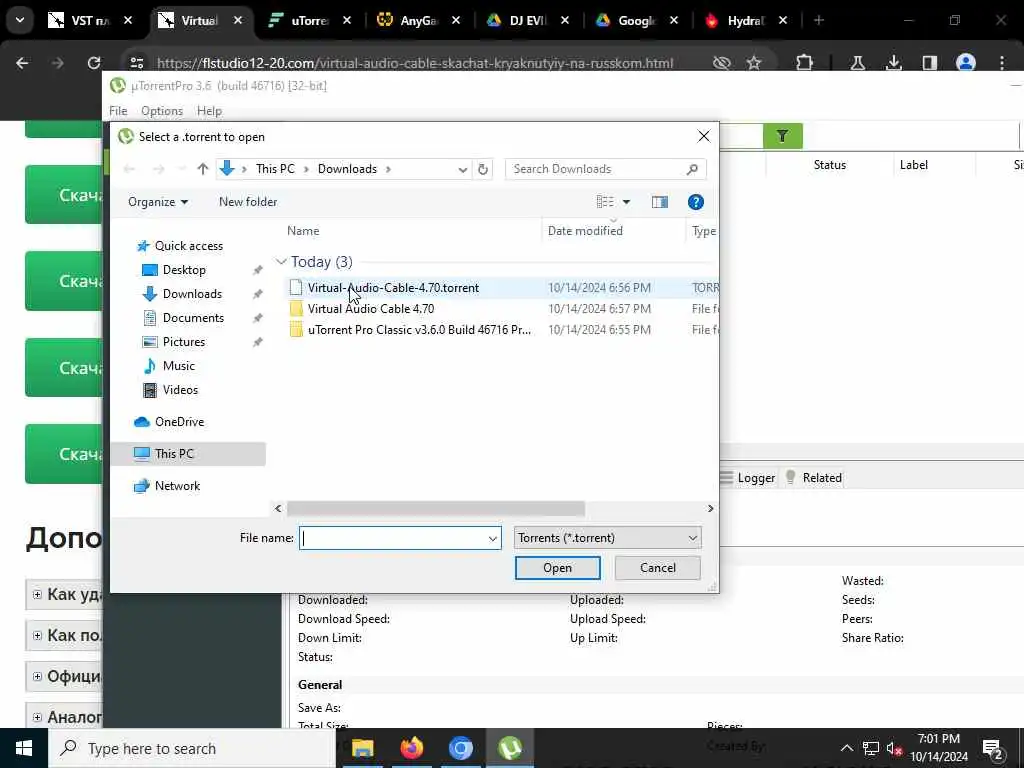1024x768 pixels.
Task: Open Chrome from taskbar
Action: 460,748
